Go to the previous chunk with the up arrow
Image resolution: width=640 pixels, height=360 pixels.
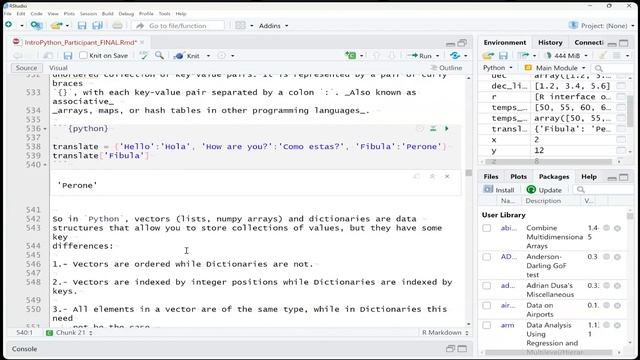tap(376, 56)
